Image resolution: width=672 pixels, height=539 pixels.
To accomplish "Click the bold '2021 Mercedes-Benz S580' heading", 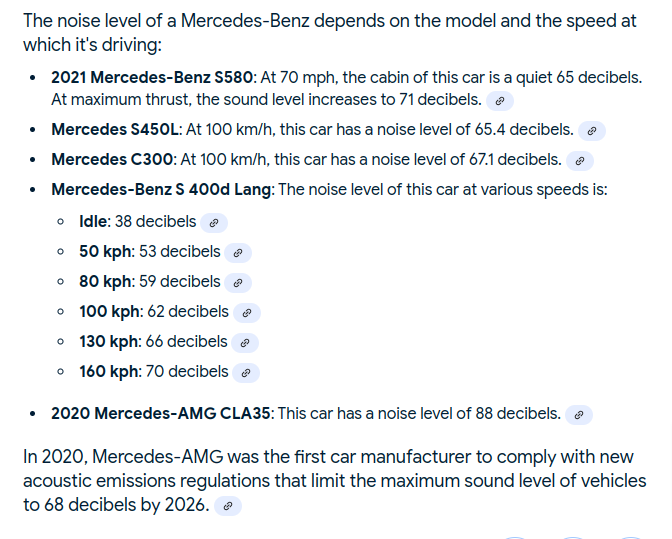I will (152, 78).
